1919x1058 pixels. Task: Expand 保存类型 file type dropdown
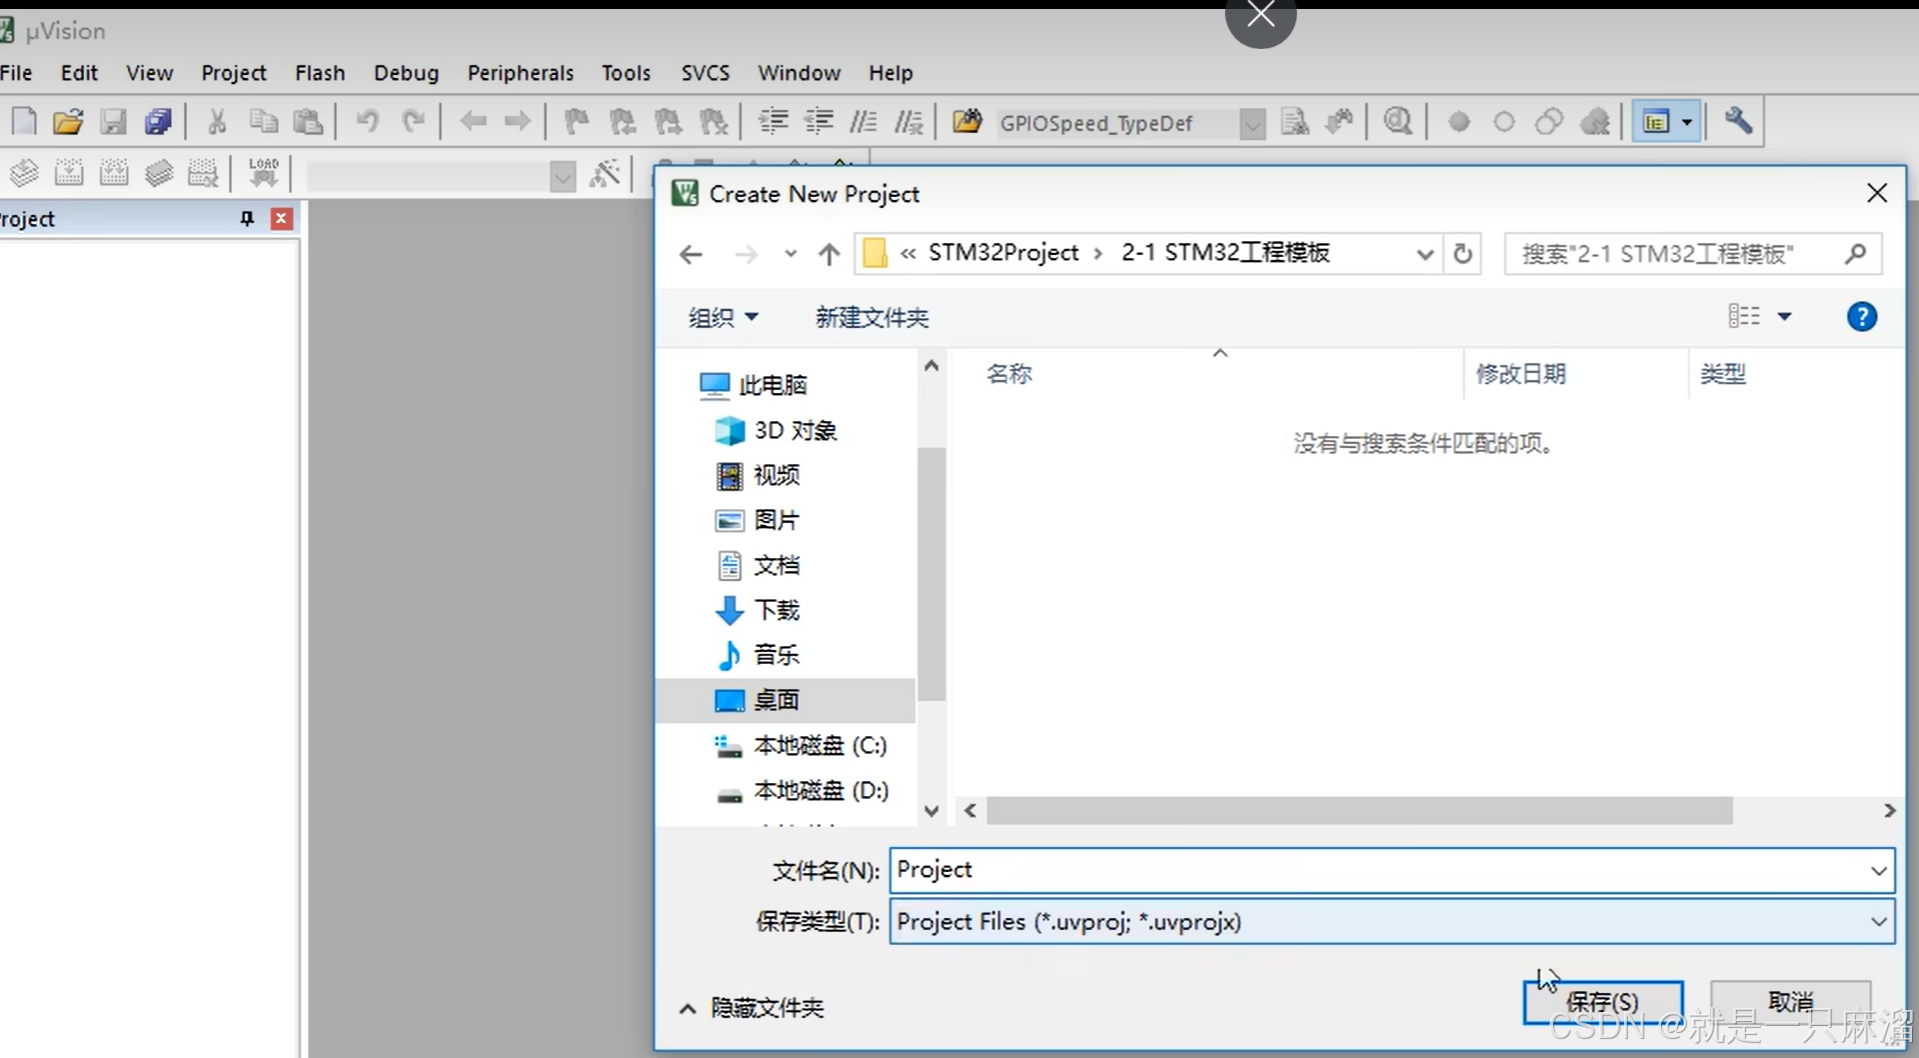pyautogui.click(x=1879, y=922)
